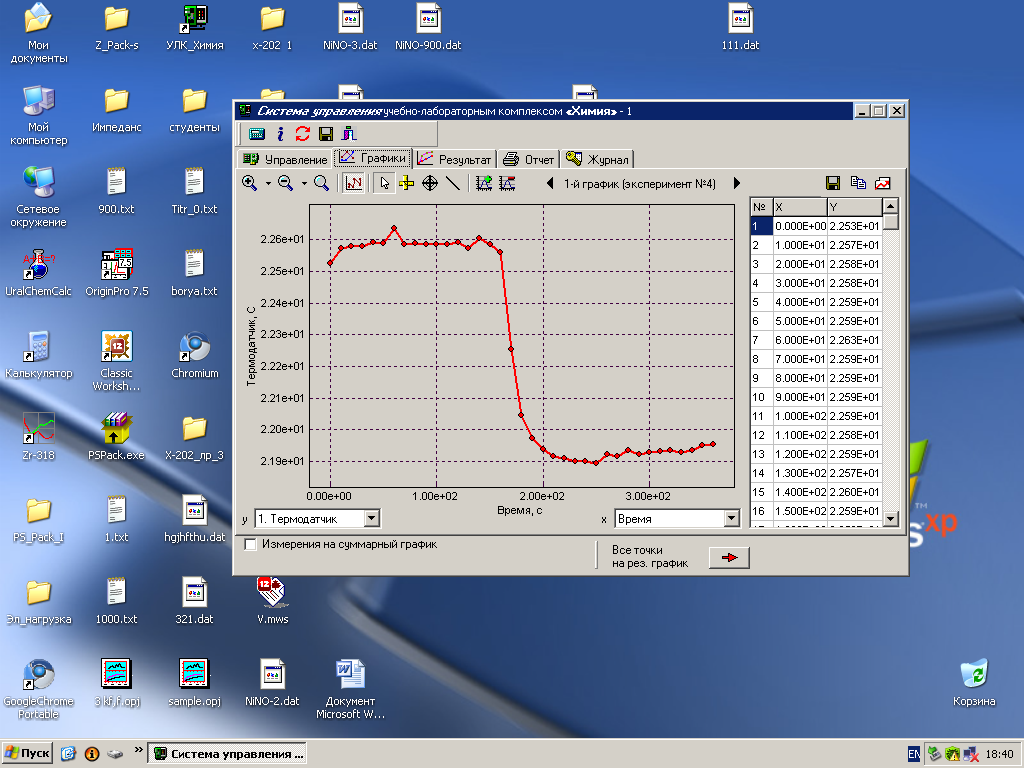Click the save diskette icon in the top toolbar

[326, 134]
